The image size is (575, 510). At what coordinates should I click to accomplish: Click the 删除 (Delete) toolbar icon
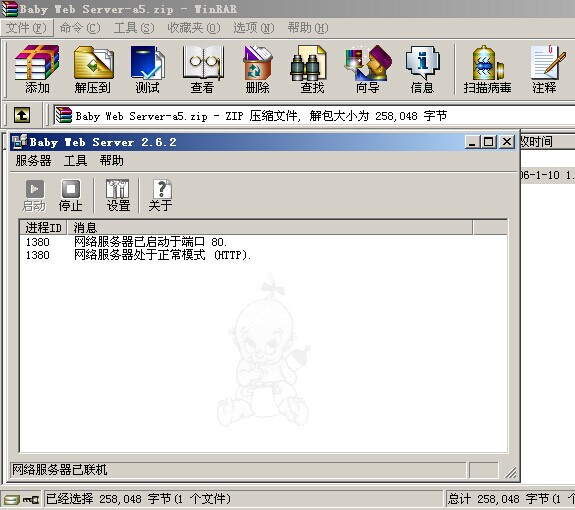pyautogui.click(x=257, y=69)
